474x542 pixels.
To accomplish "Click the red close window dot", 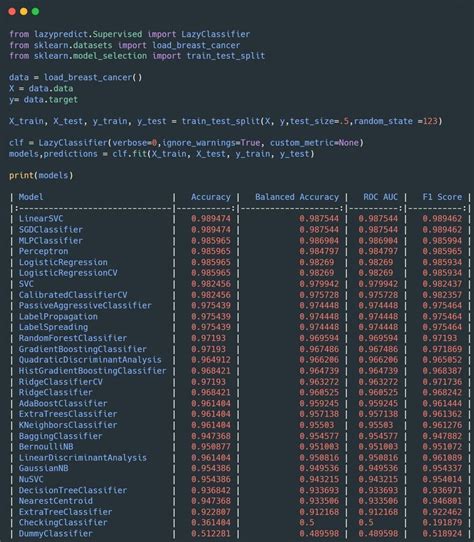I will (12, 12).
